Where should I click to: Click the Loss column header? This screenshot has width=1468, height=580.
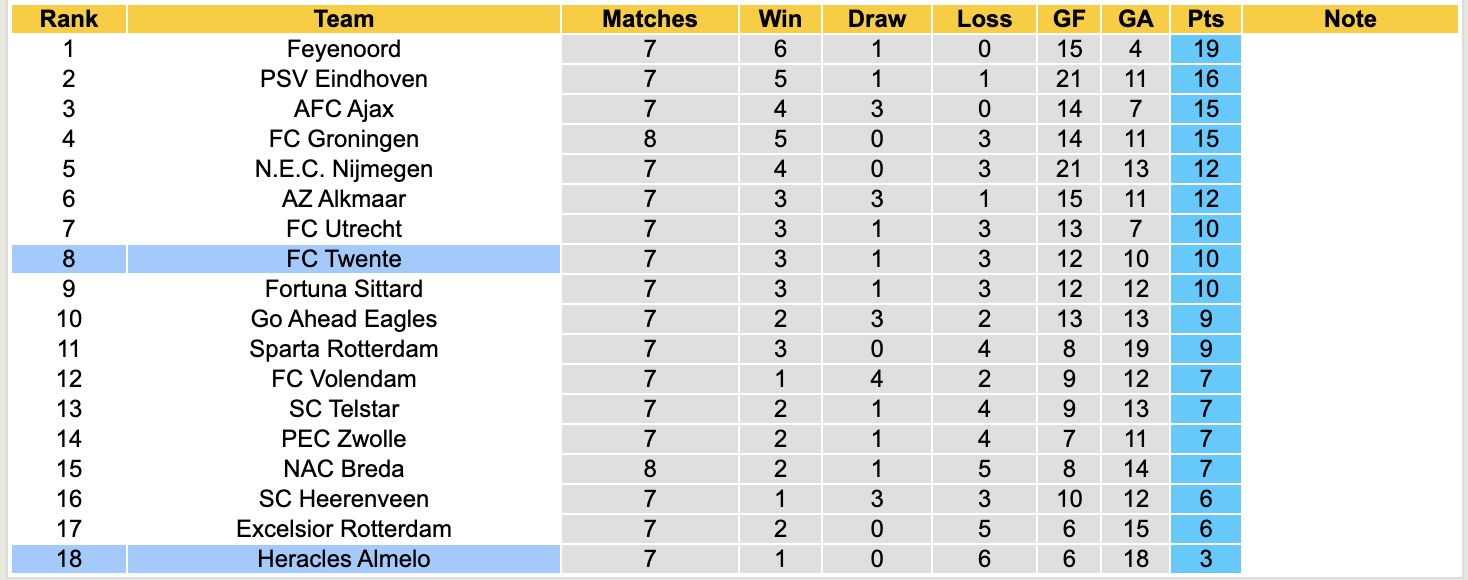coord(984,19)
